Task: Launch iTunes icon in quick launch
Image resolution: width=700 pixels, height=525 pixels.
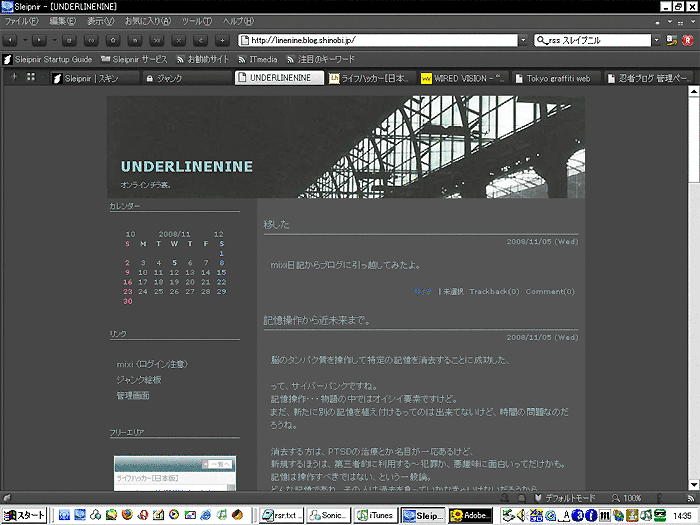Action: click(x=222, y=515)
